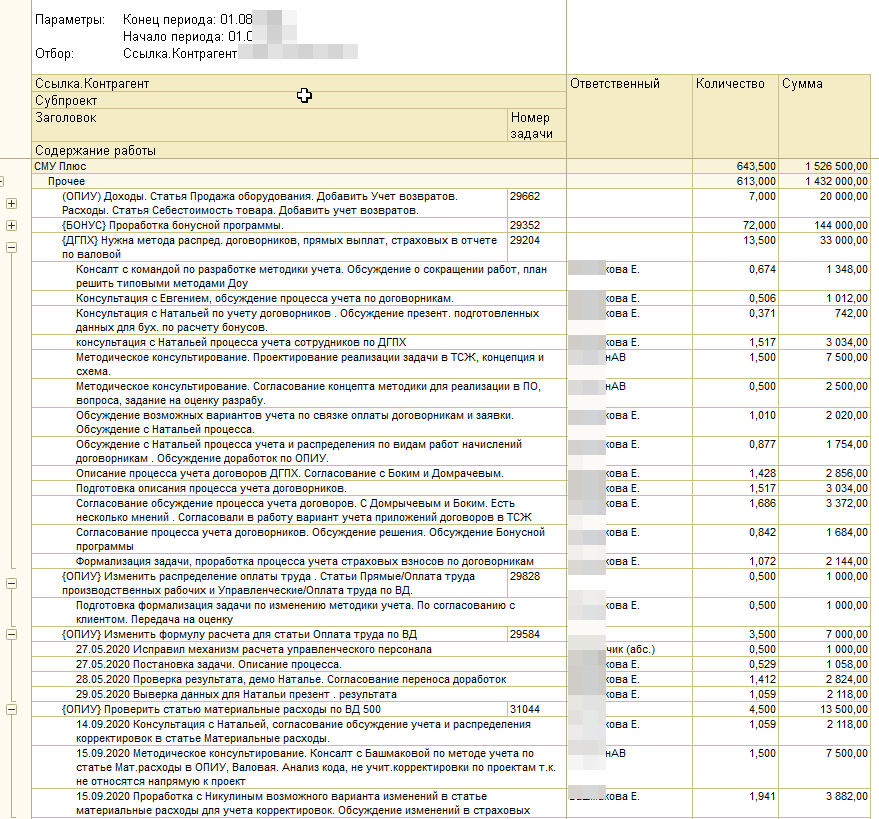Click the sum 20 000,00 for task 29662
879x819 pixels.
pyautogui.click(x=844, y=197)
